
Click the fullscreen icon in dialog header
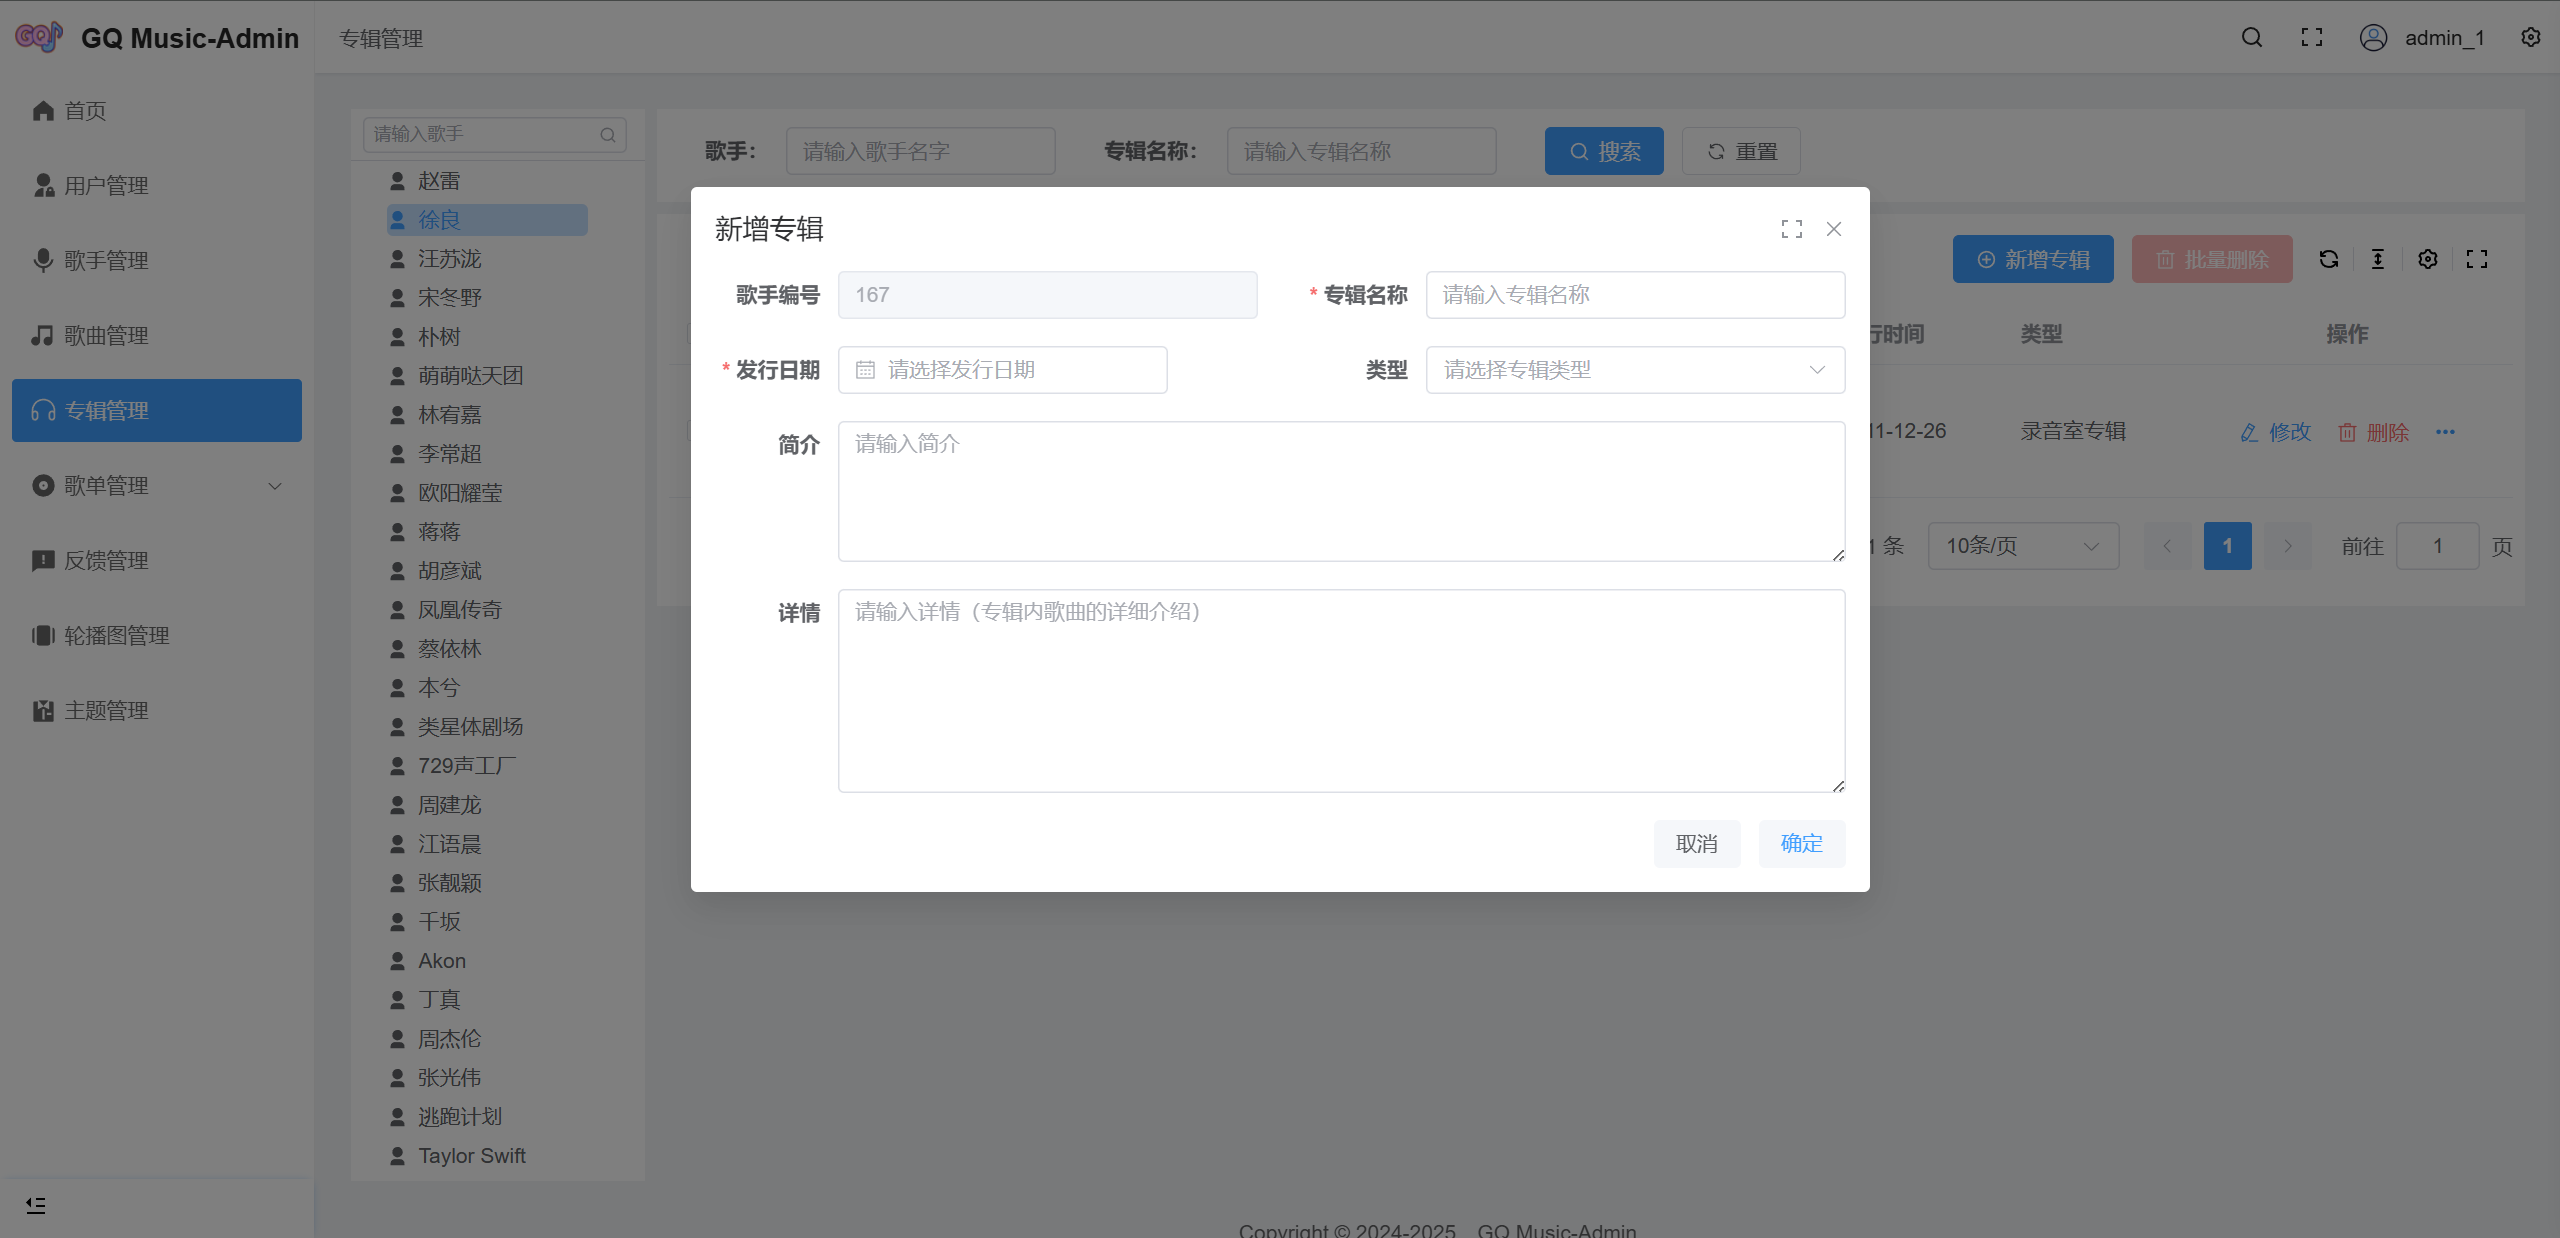point(1791,229)
